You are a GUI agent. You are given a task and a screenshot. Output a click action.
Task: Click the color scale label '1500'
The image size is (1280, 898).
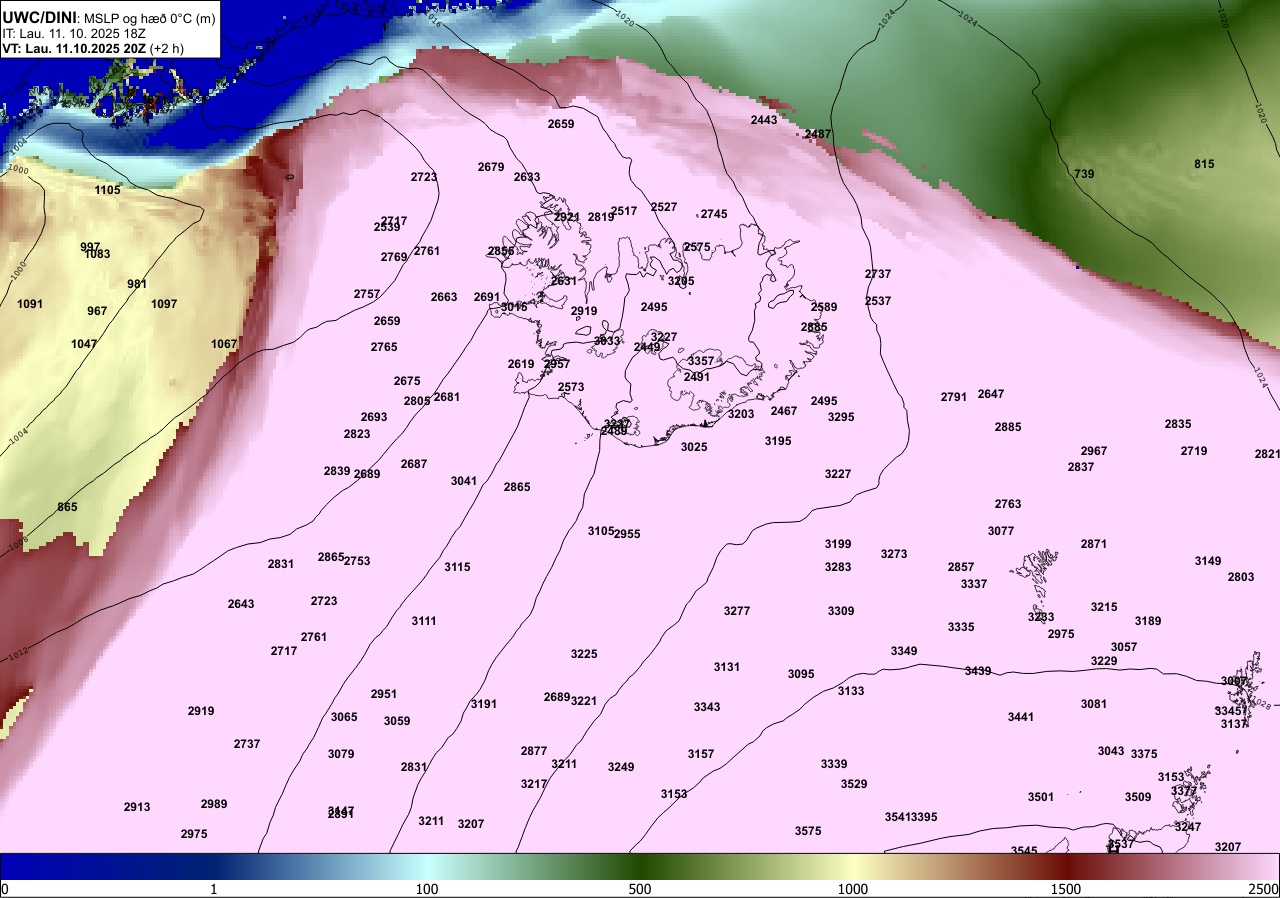pos(1066,889)
